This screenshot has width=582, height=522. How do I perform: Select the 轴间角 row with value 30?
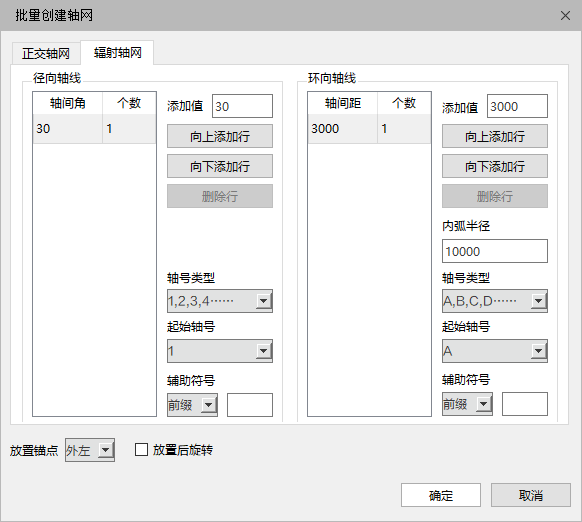94,128
